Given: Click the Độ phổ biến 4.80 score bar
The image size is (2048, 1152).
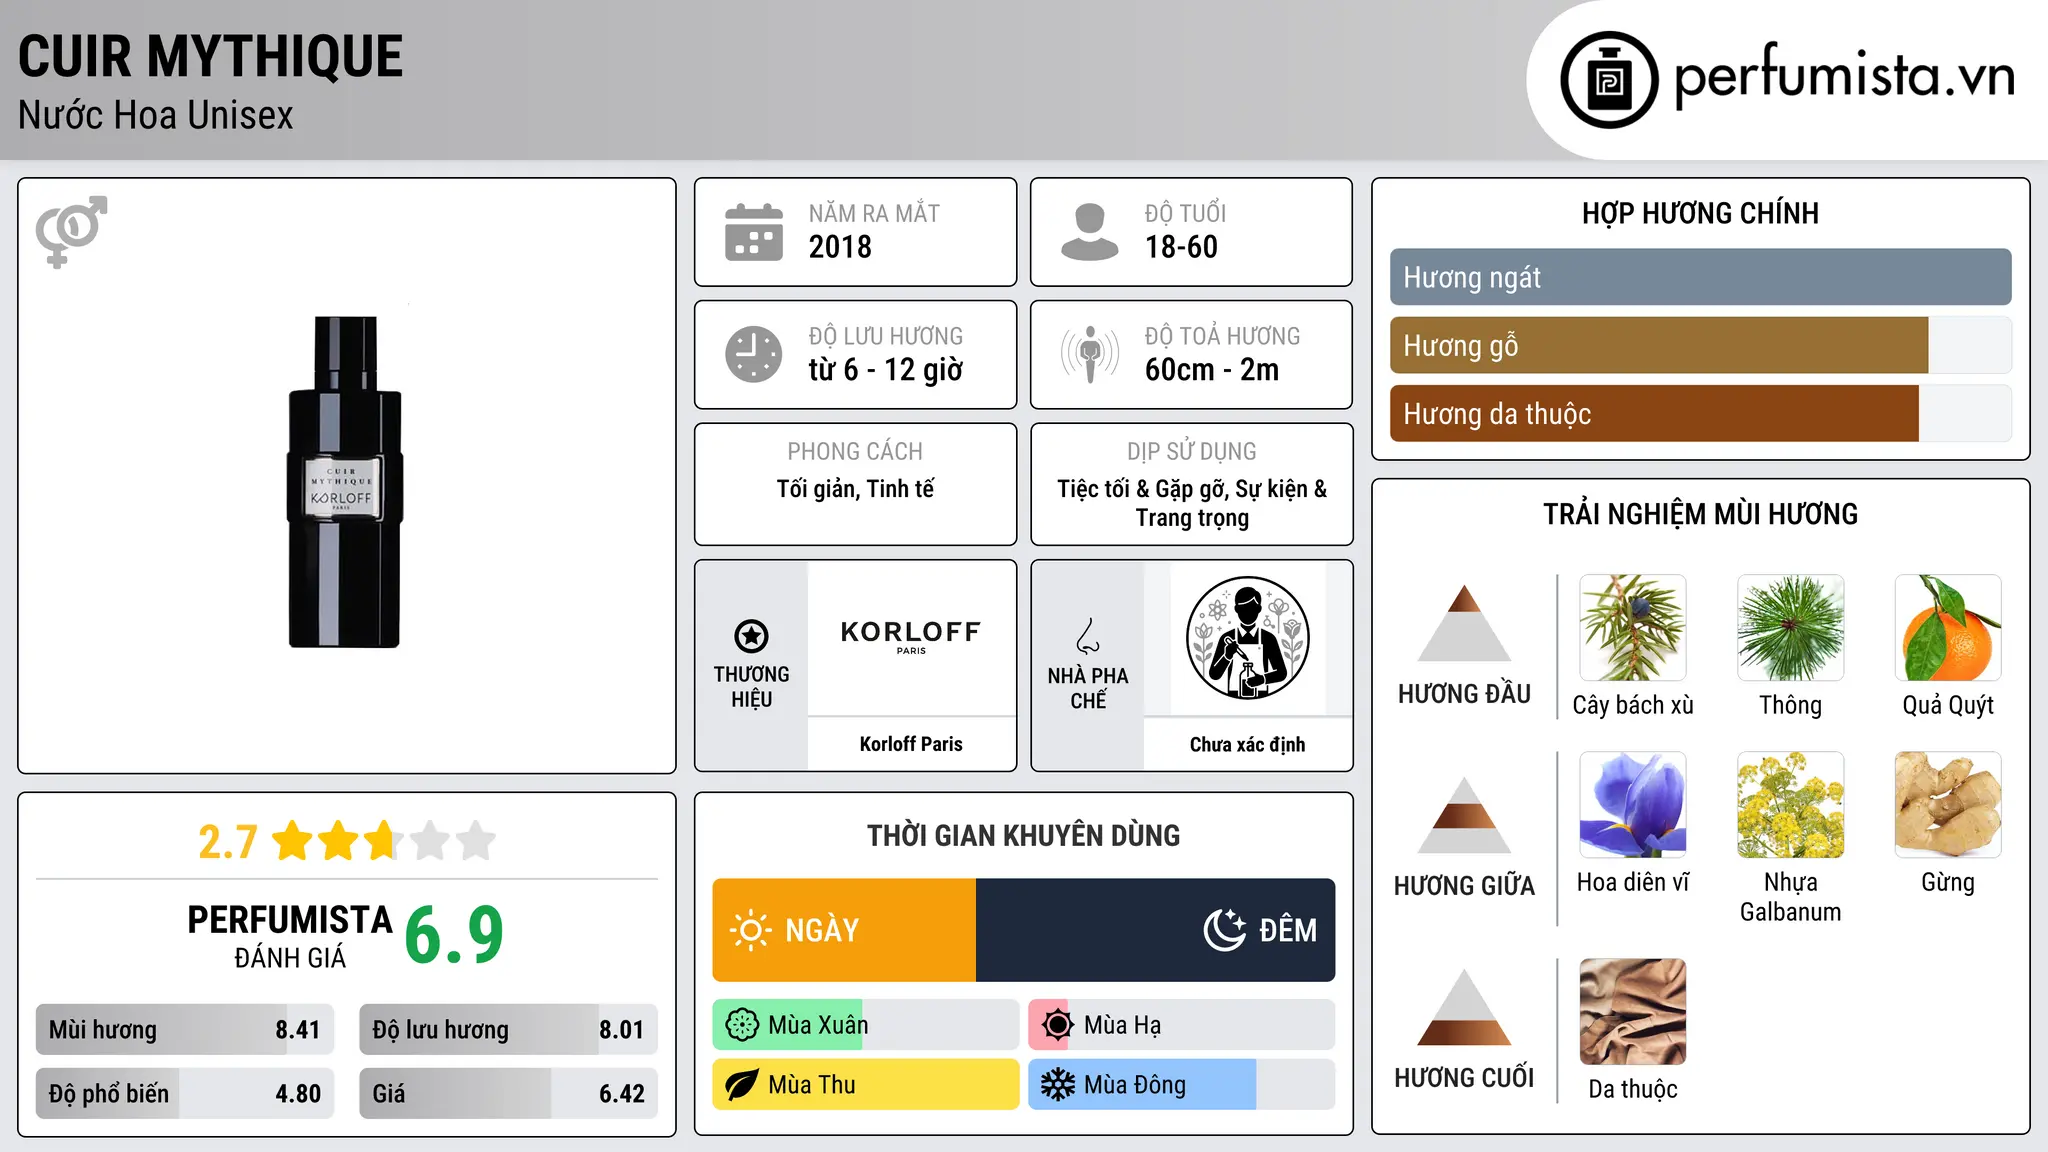Looking at the screenshot, I should tap(185, 1093).
